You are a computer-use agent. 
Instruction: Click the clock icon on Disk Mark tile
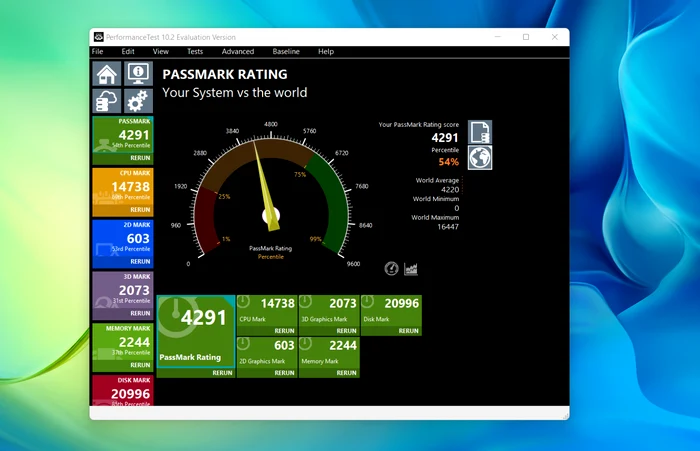coord(367,302)
